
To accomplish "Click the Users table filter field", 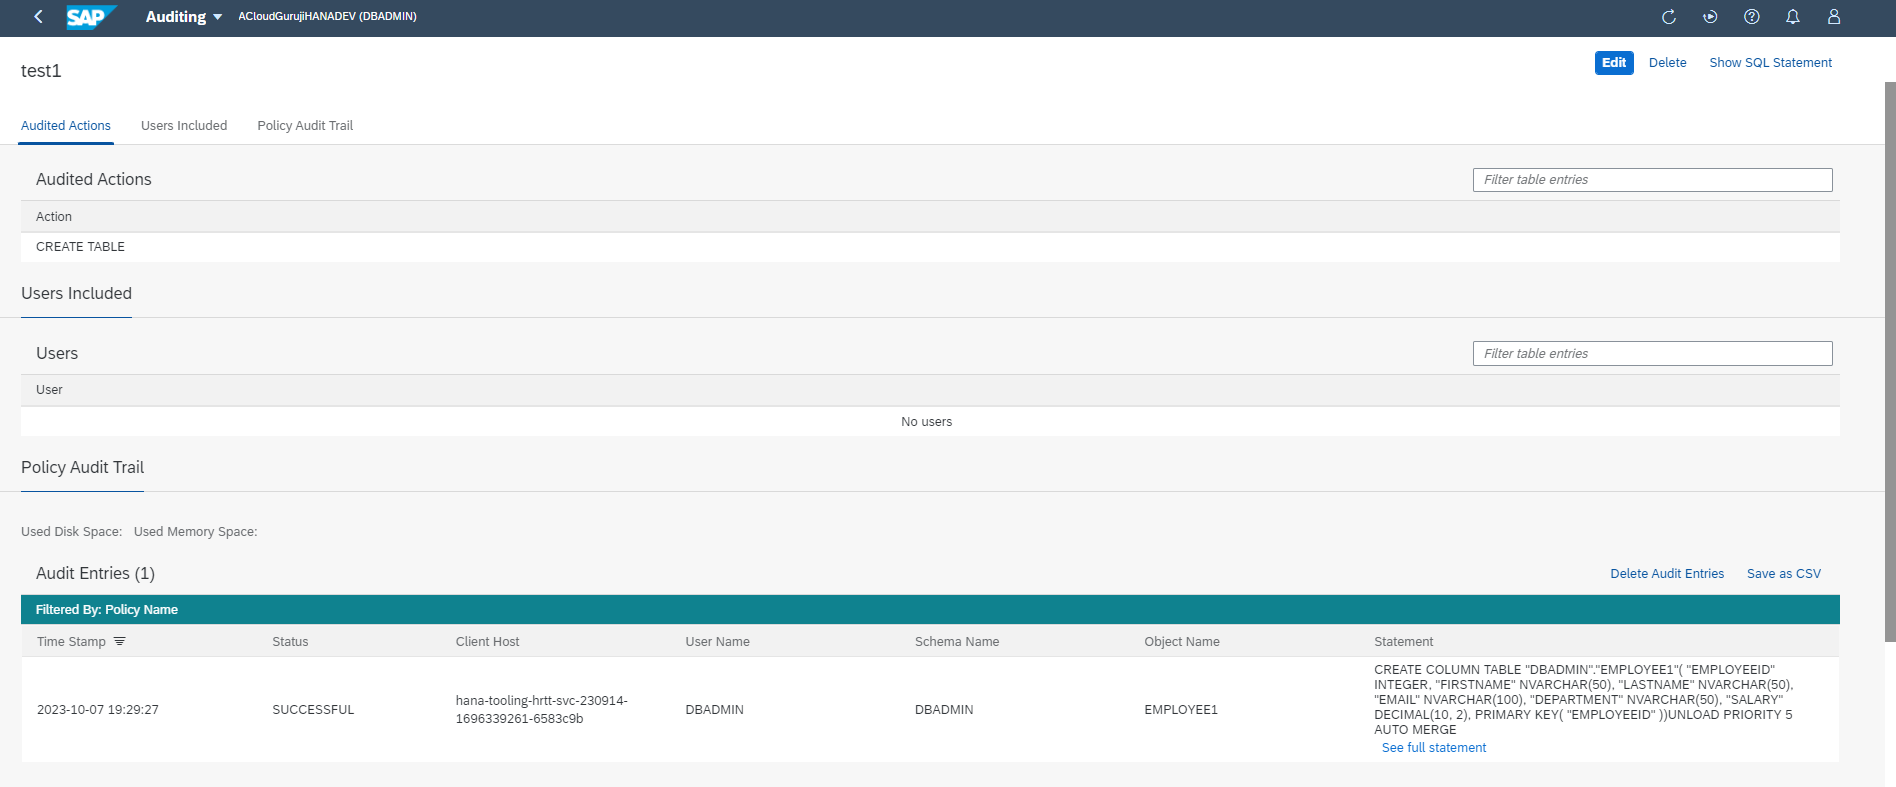I will pyautogui.click(x=1652, y=354).
